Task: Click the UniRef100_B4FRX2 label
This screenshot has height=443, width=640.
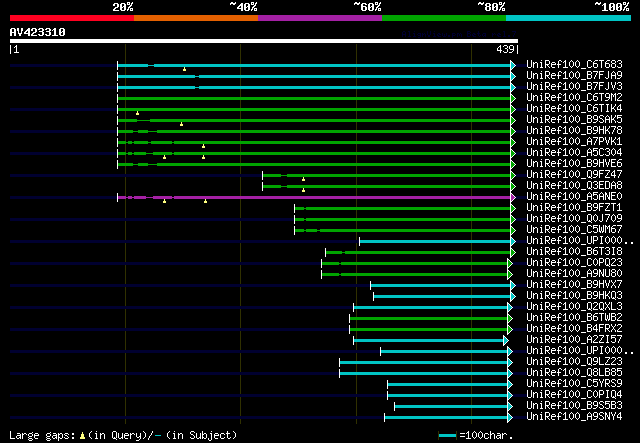Action: [x=574, y=329]
